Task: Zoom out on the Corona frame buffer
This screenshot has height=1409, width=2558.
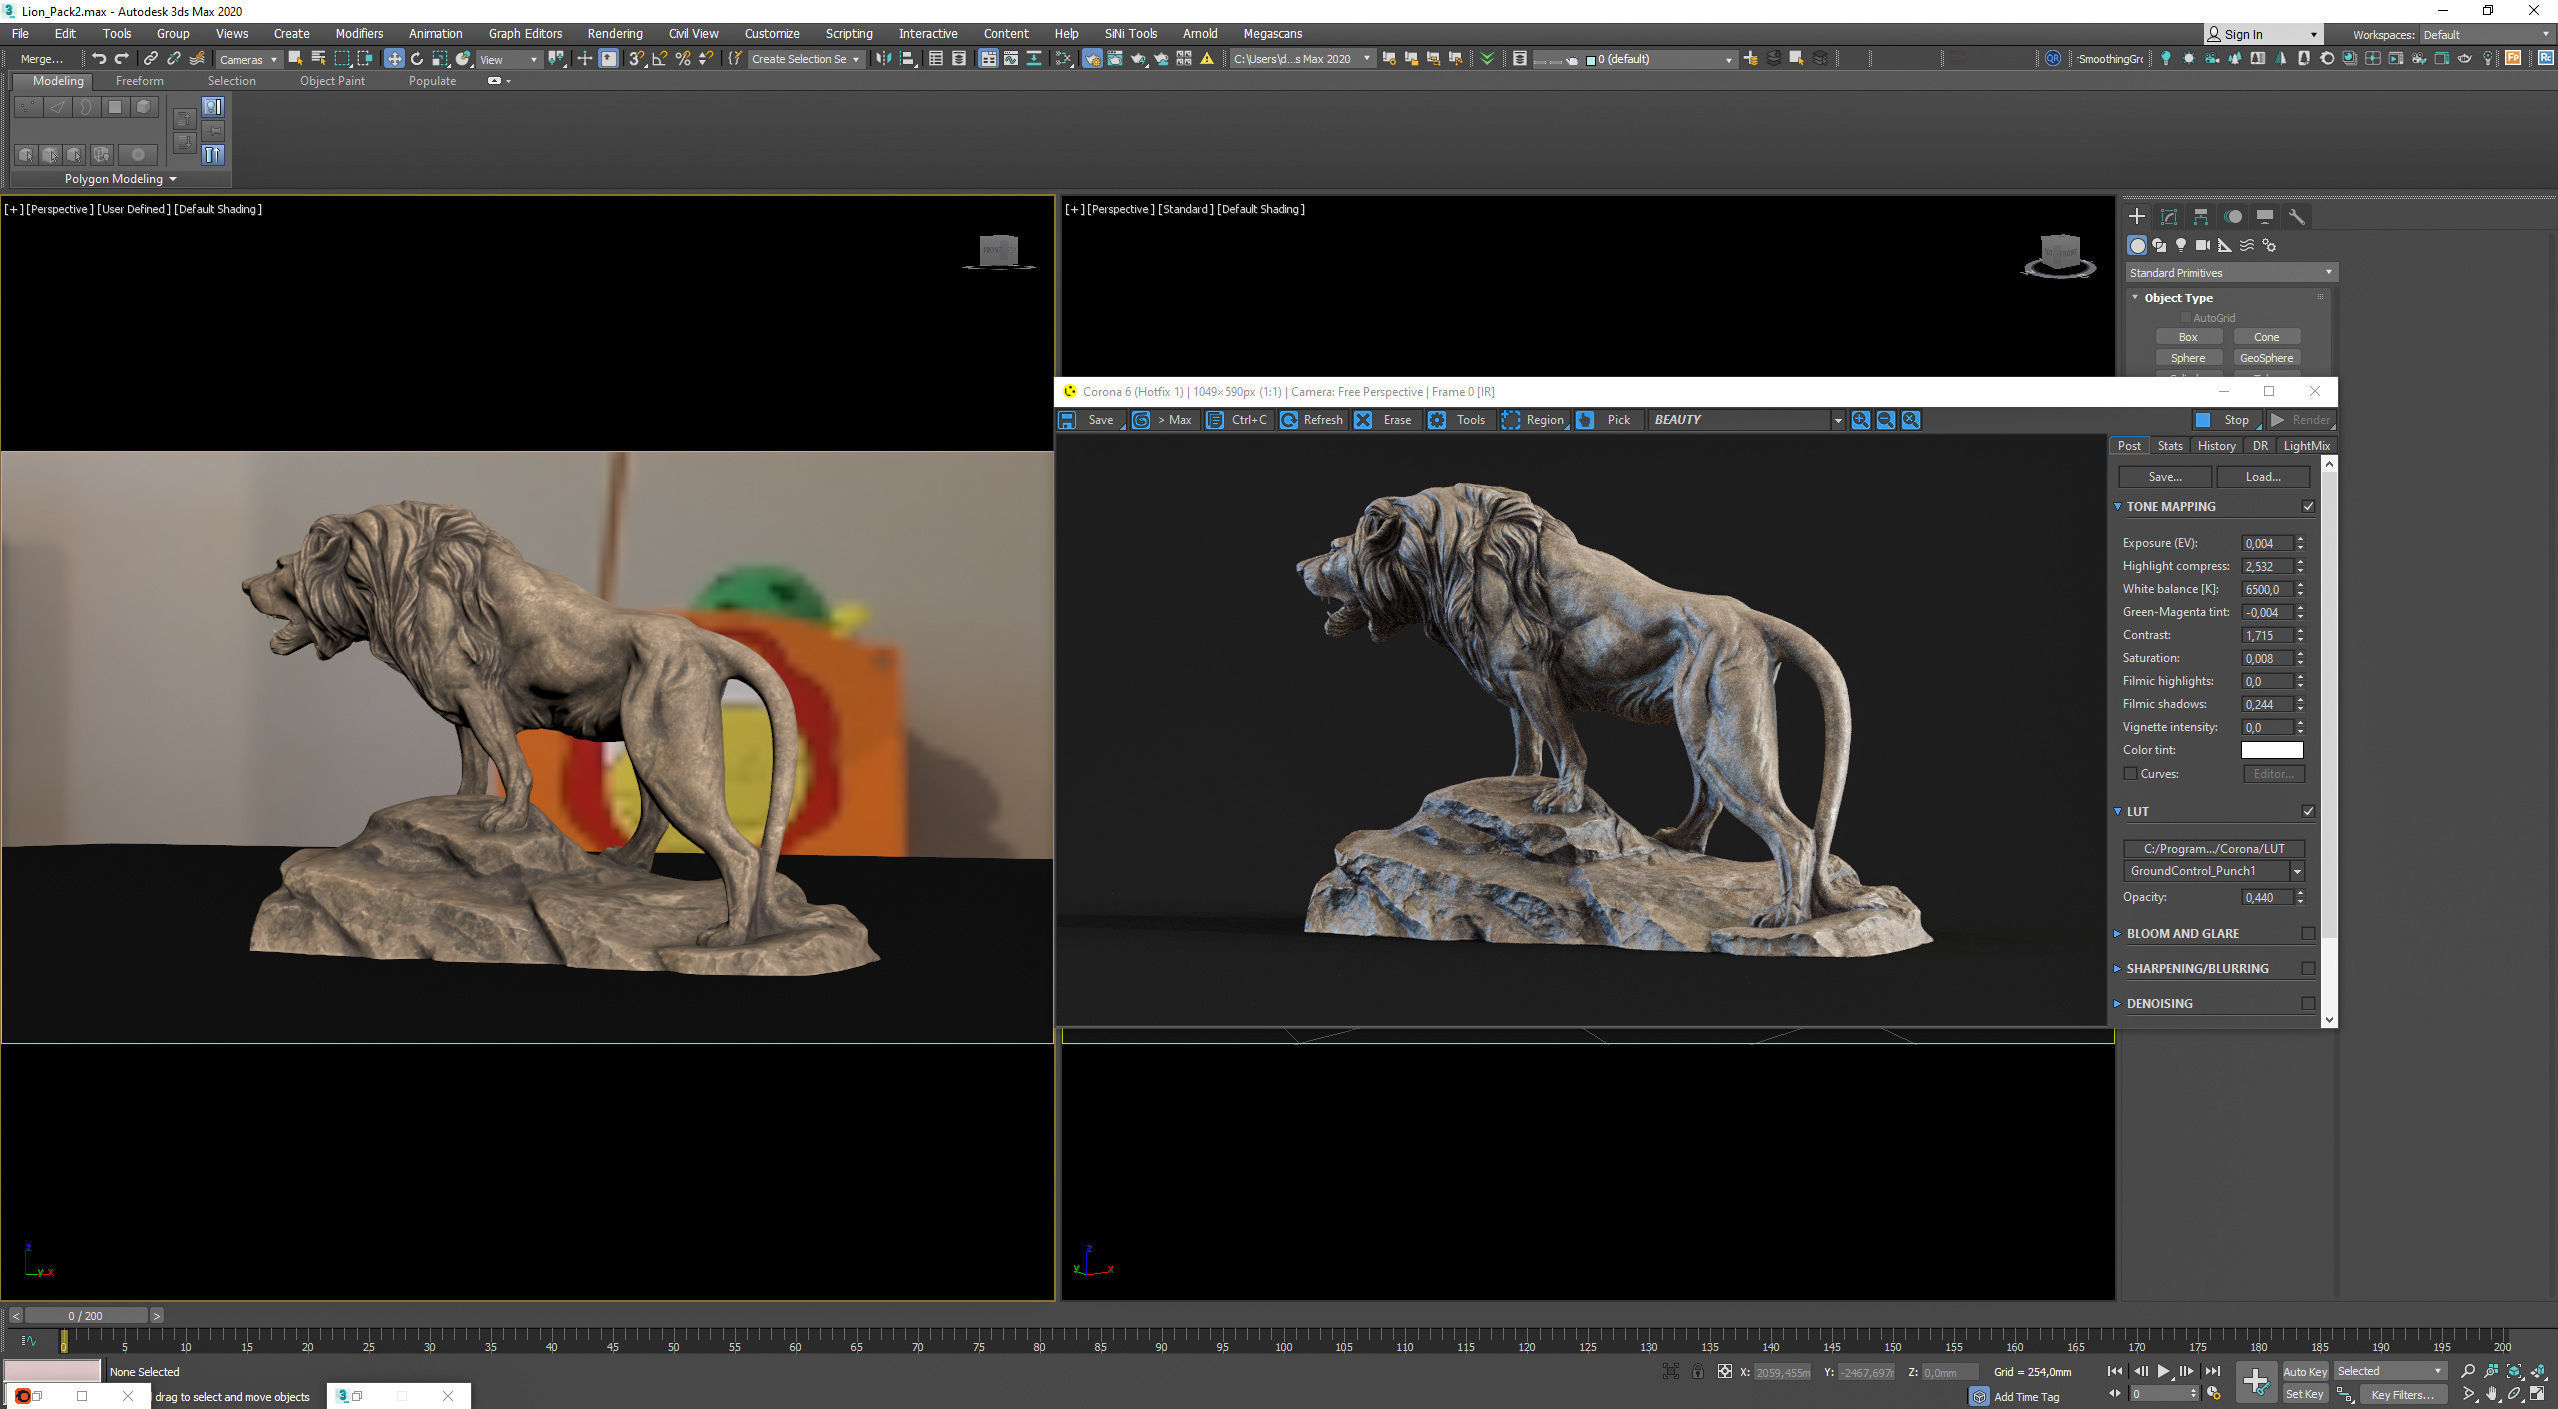Action: [1885, 420]
